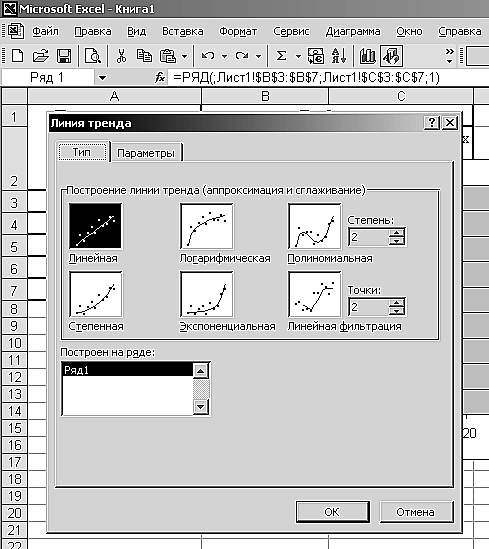Image resolution: width=489 pixels, height=549 pixels.
Task: Click the formula bar with РЯД formula
Action: tap(328, 77)
